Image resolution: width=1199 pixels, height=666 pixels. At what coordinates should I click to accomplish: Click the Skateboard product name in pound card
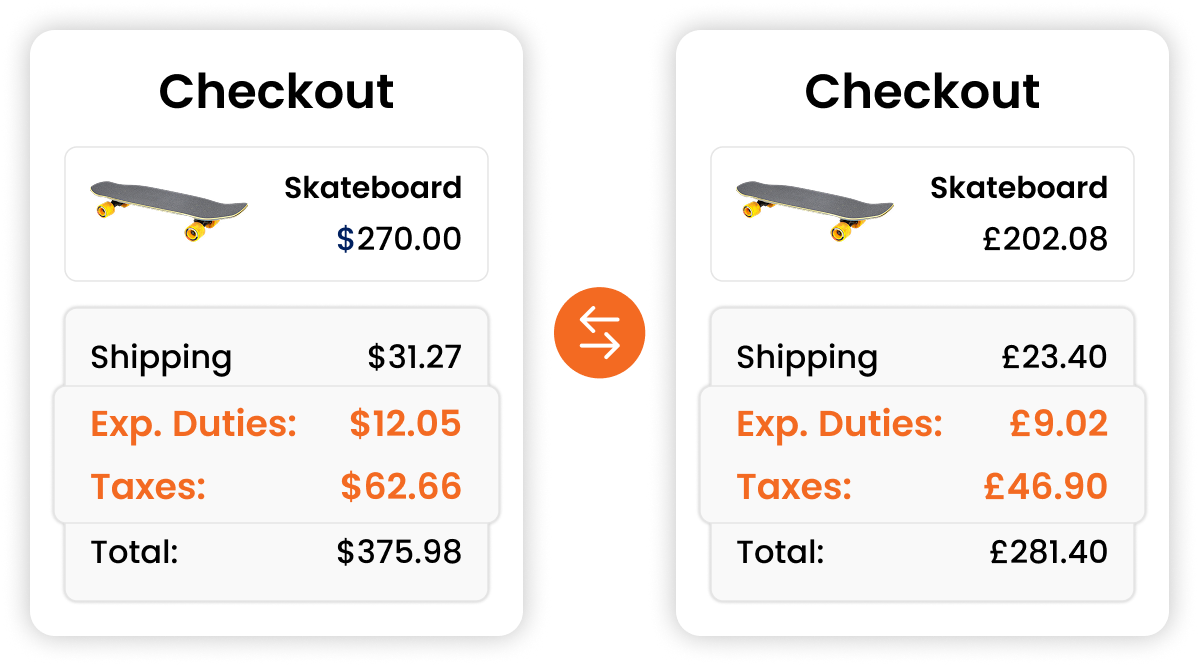tap(1019, 188)
